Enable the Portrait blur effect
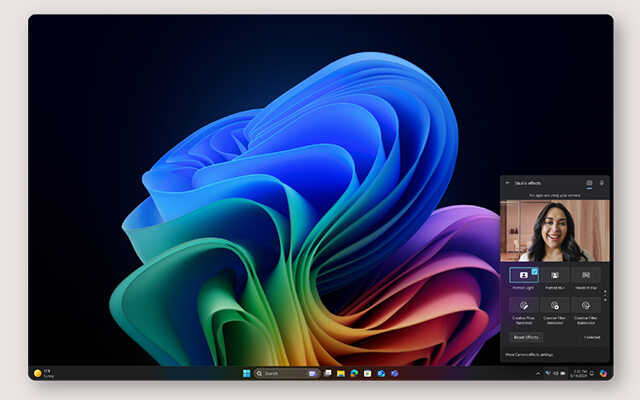The height and width of the screenshot is (400, 640). 555,274
